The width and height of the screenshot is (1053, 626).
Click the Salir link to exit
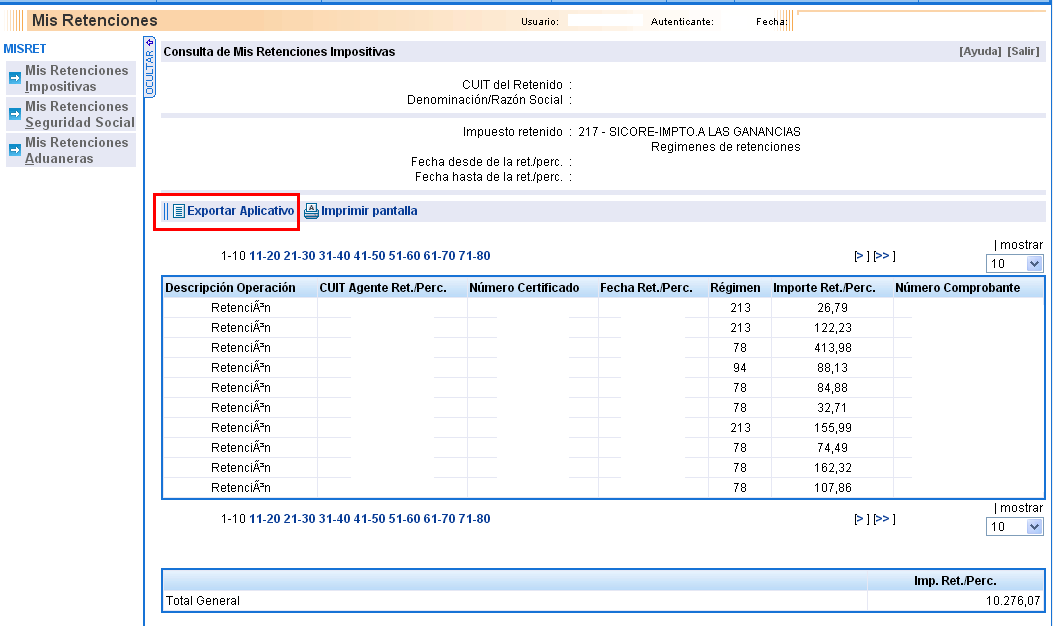tap(1023, 51)
